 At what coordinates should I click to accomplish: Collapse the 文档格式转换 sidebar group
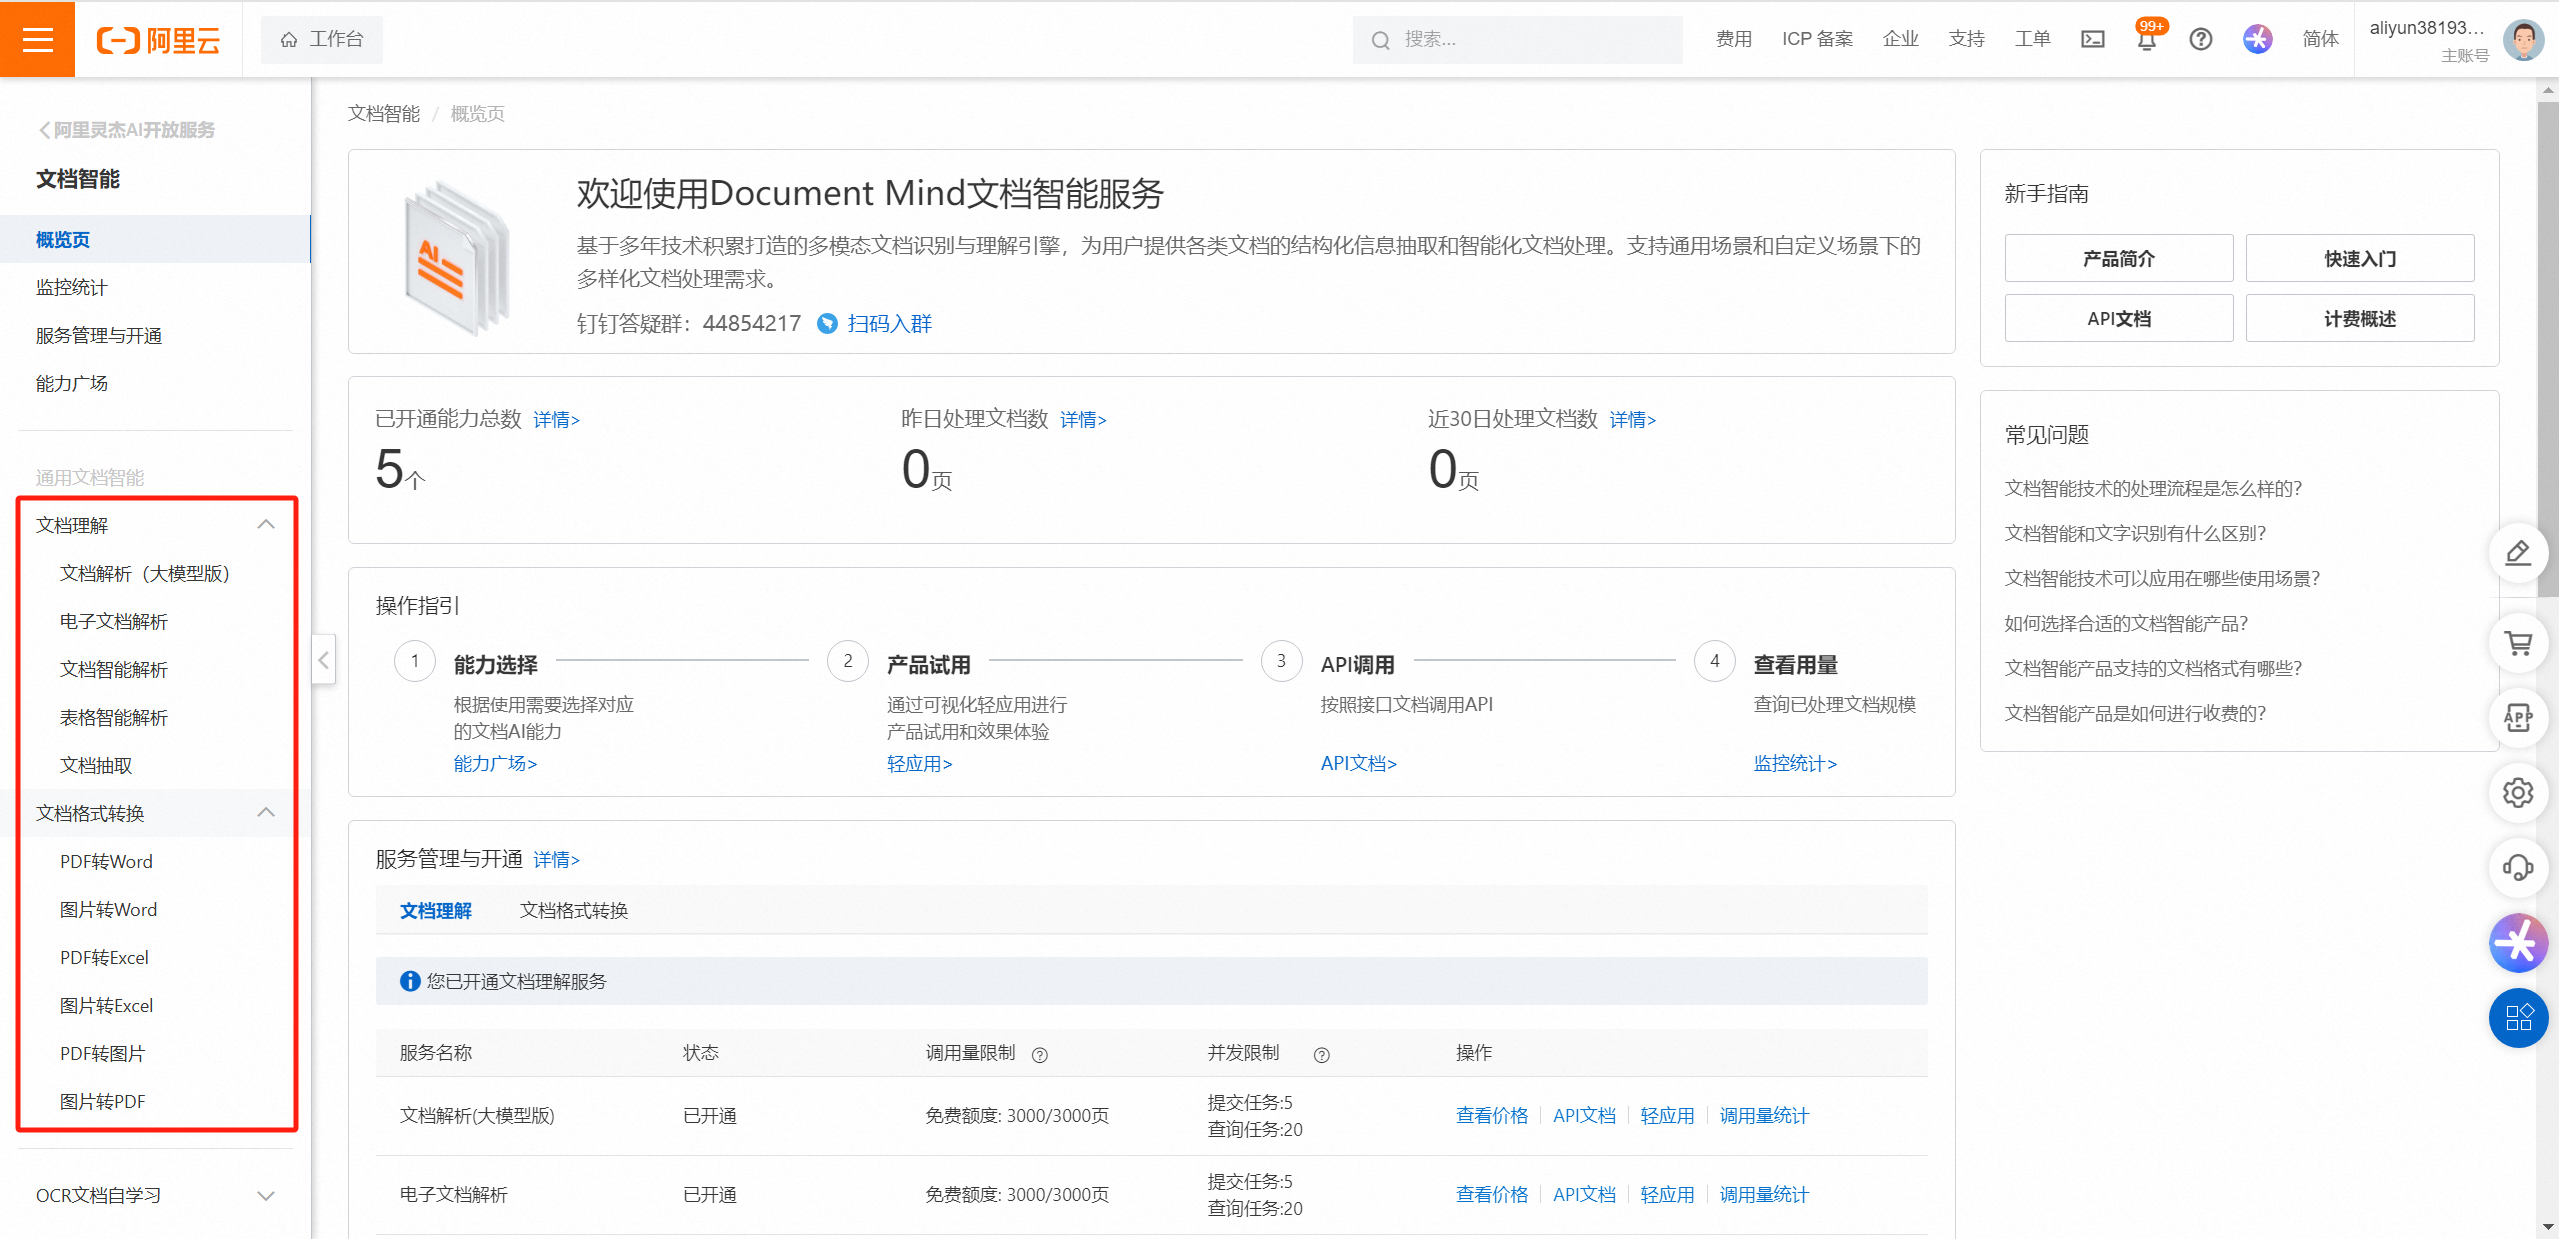pyautogui.click(x=266, y=812)
